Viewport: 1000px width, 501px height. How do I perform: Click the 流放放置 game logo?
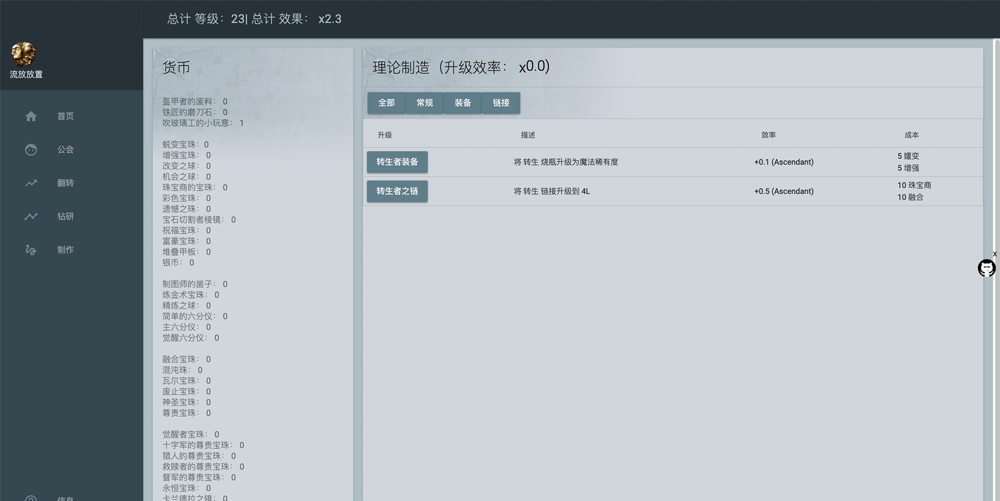24,55
